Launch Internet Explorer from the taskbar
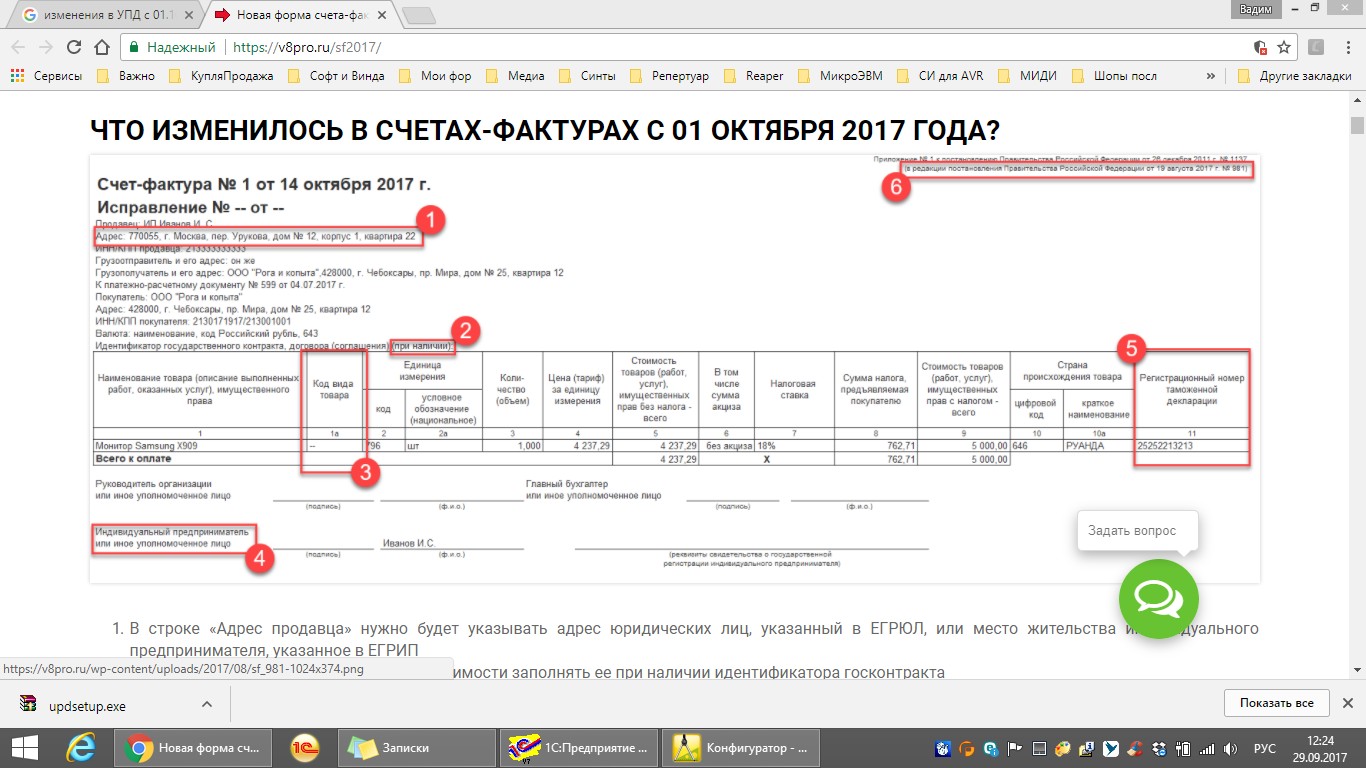 click(81, 748)
